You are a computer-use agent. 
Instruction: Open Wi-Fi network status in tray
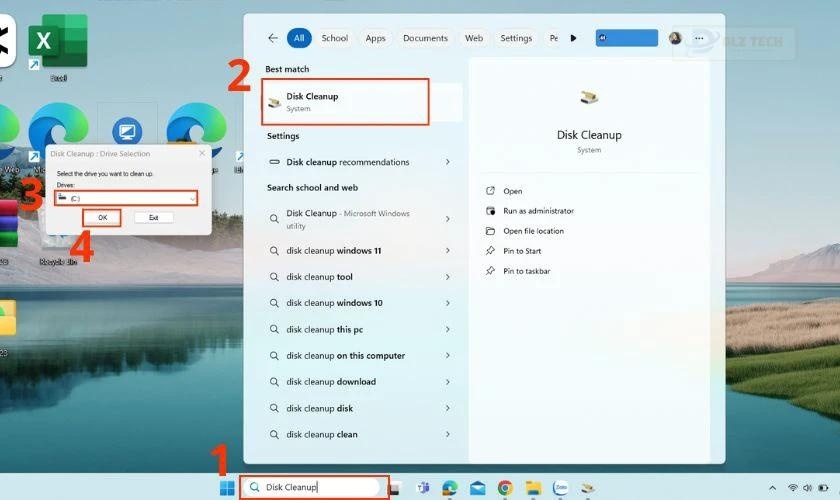click(793, 488)
